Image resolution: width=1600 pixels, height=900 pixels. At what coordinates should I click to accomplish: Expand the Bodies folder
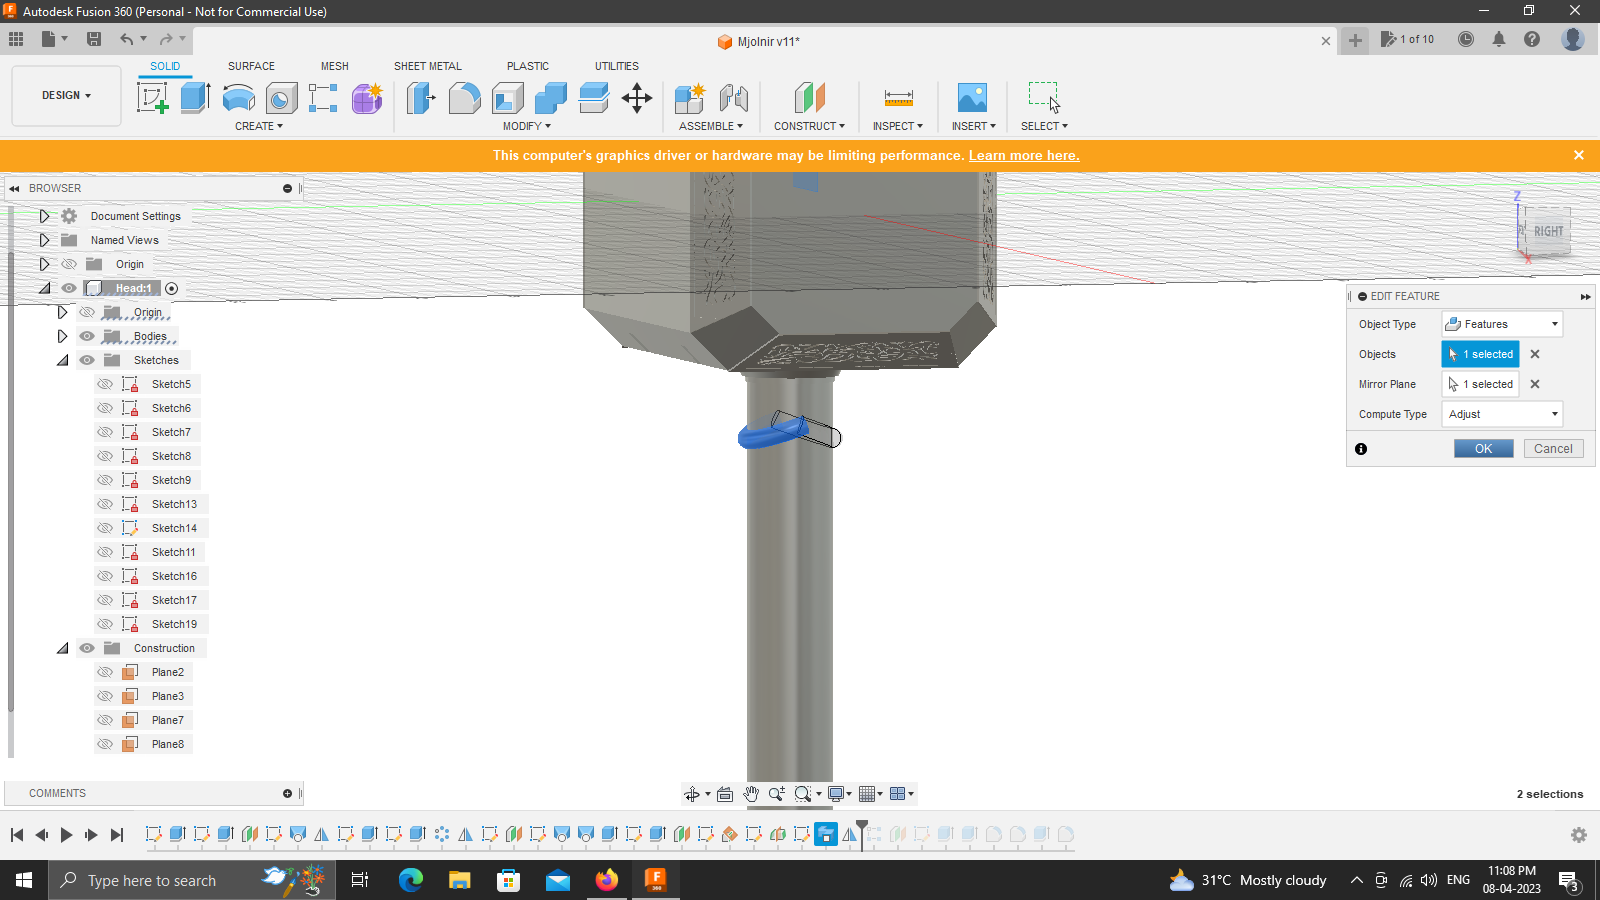pyautogui.click(x=62, y=336)
